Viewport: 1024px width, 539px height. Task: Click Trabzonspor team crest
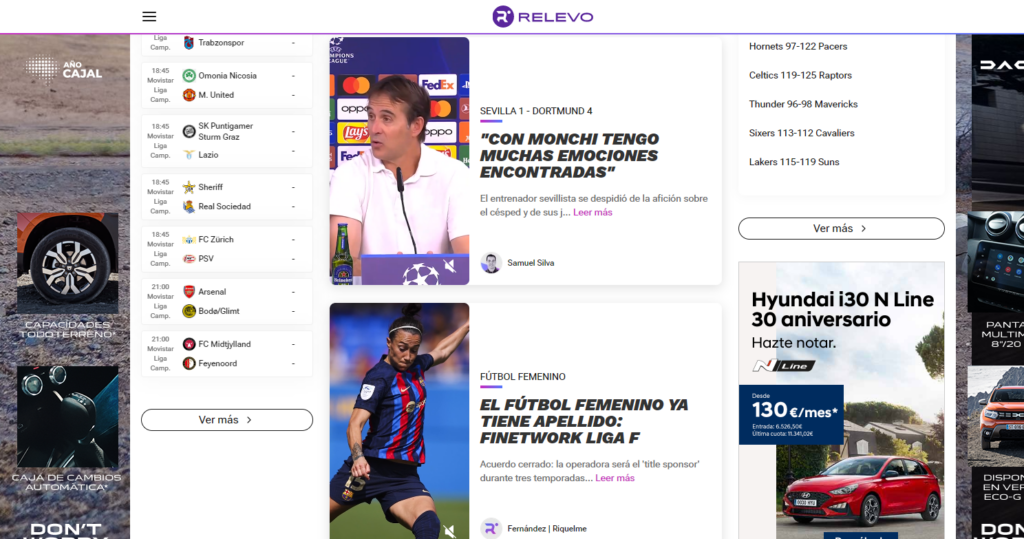[x=189, y=43]
